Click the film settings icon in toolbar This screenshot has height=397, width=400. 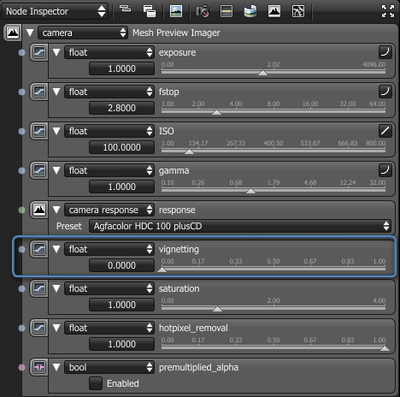pyautogui.click(x=226, y=11)
